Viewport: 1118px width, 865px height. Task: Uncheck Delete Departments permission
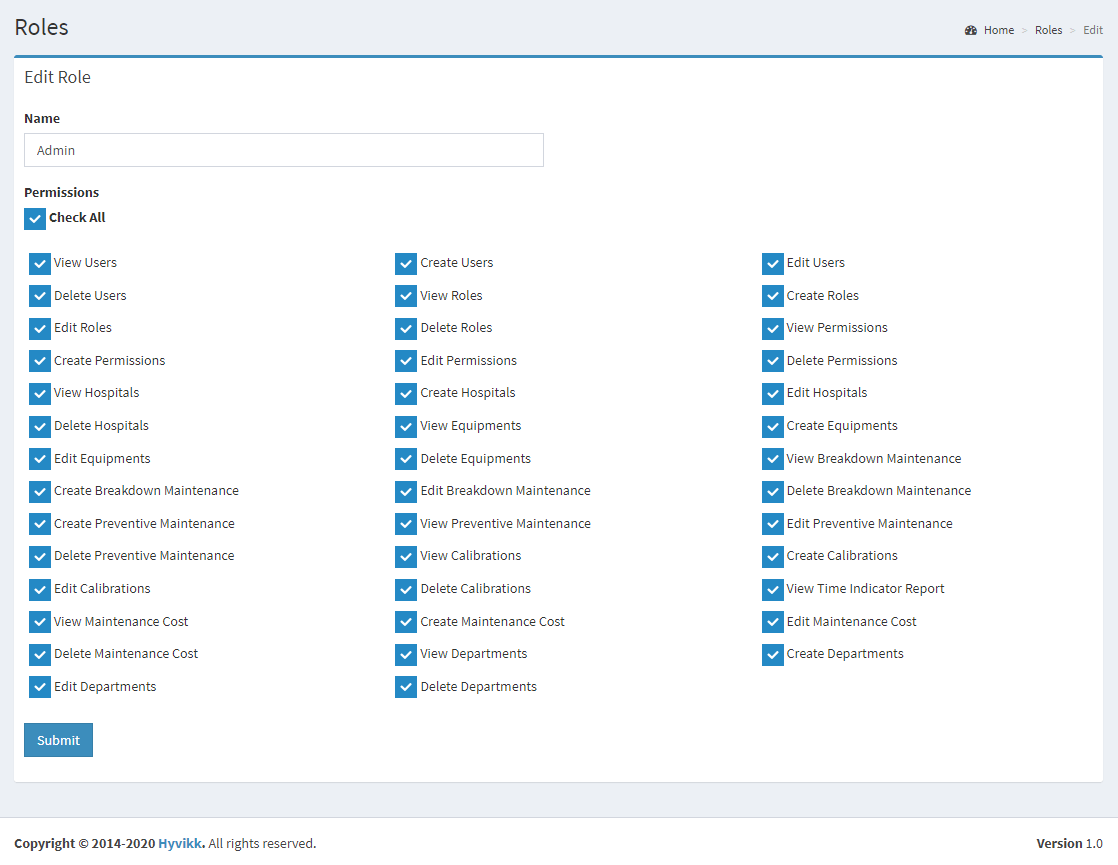pos(406,687)
